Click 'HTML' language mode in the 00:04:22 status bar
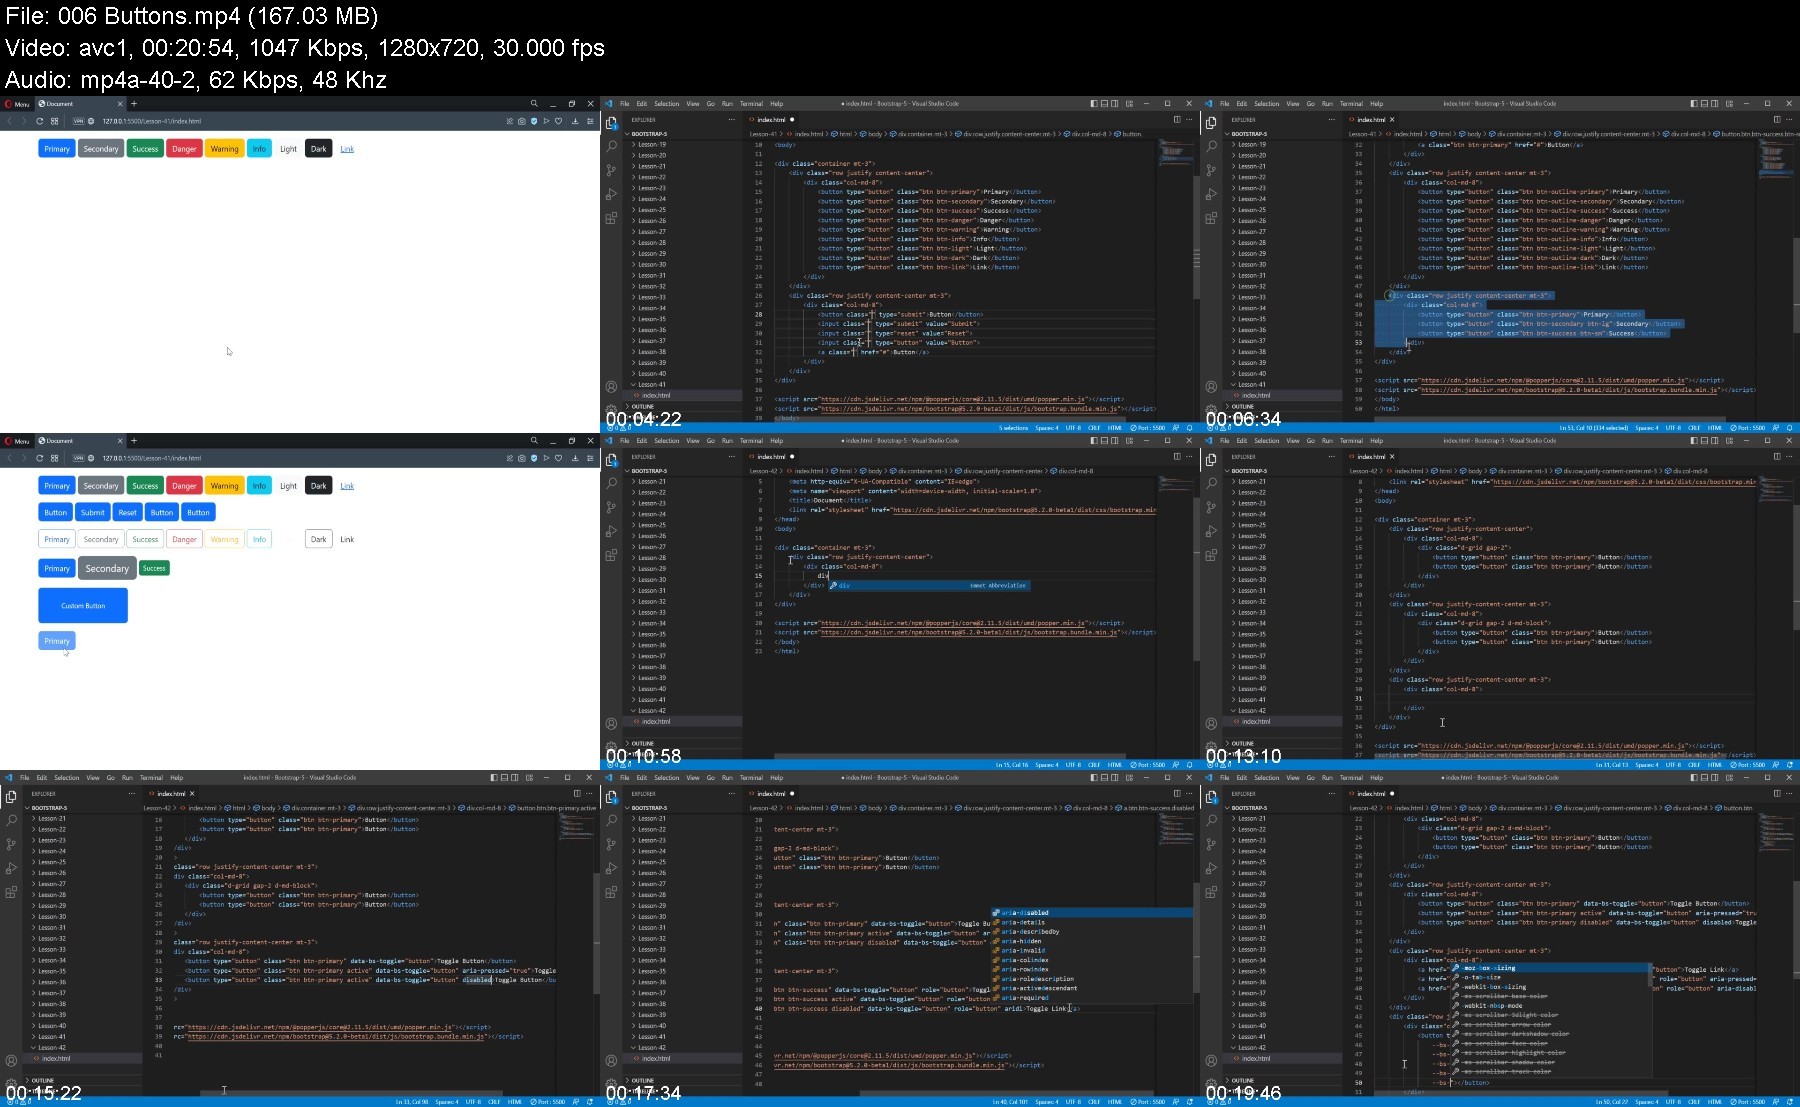This screenshot has height=1107, width=1800. 1115,428
